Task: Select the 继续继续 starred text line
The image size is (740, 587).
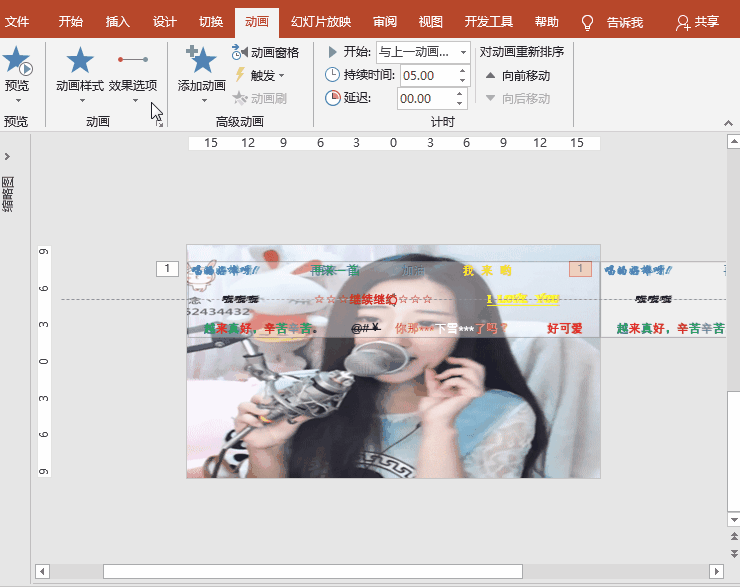Action: pyautogui.click(x=373, y=299)
